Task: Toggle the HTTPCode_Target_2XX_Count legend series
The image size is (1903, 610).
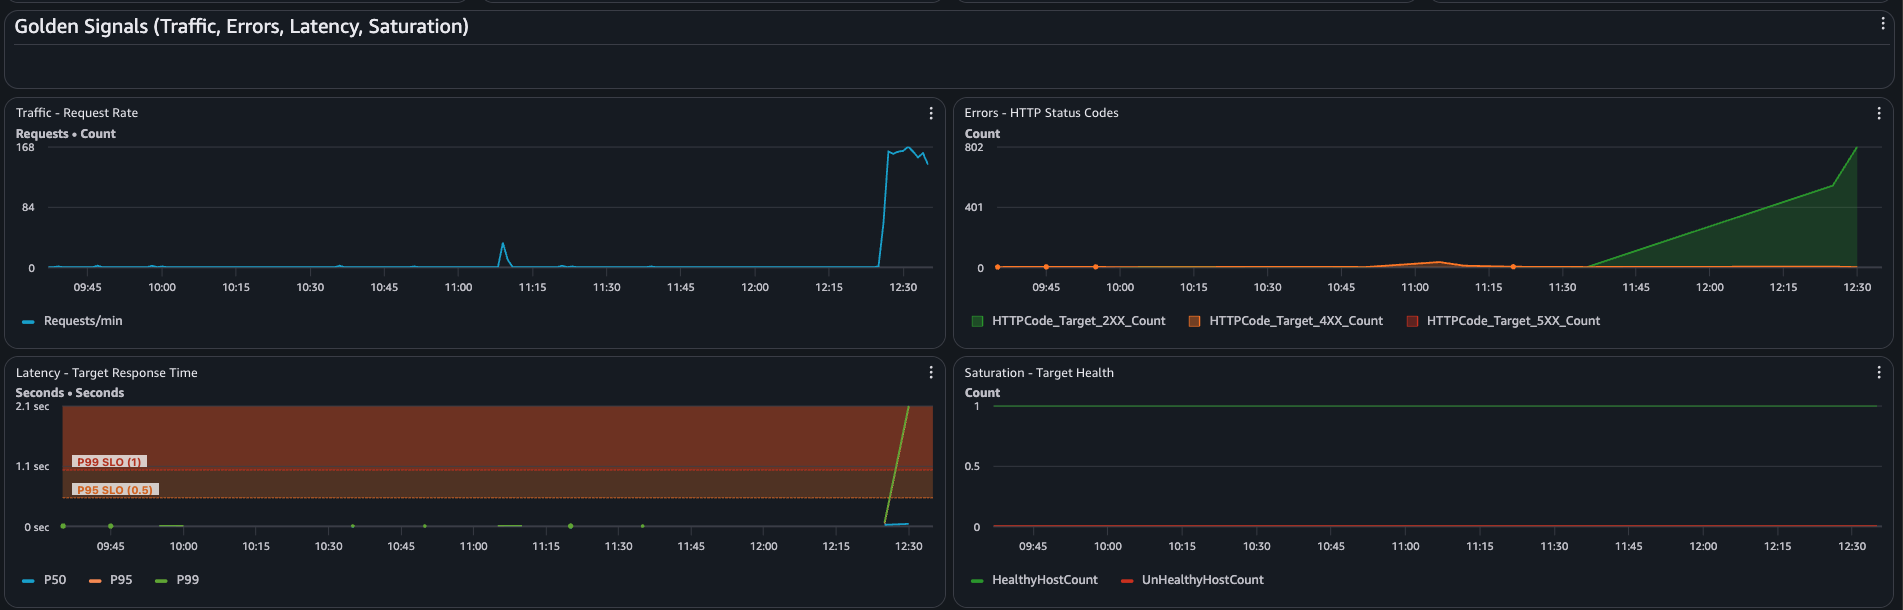Action: [x=1069, y=321]
